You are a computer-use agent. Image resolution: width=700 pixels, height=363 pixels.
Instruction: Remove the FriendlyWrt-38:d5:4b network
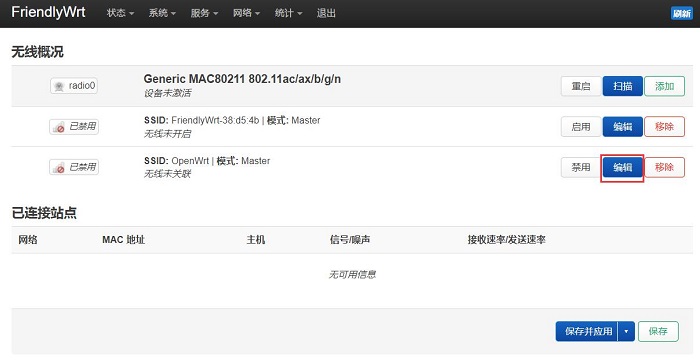click(664, 127)
